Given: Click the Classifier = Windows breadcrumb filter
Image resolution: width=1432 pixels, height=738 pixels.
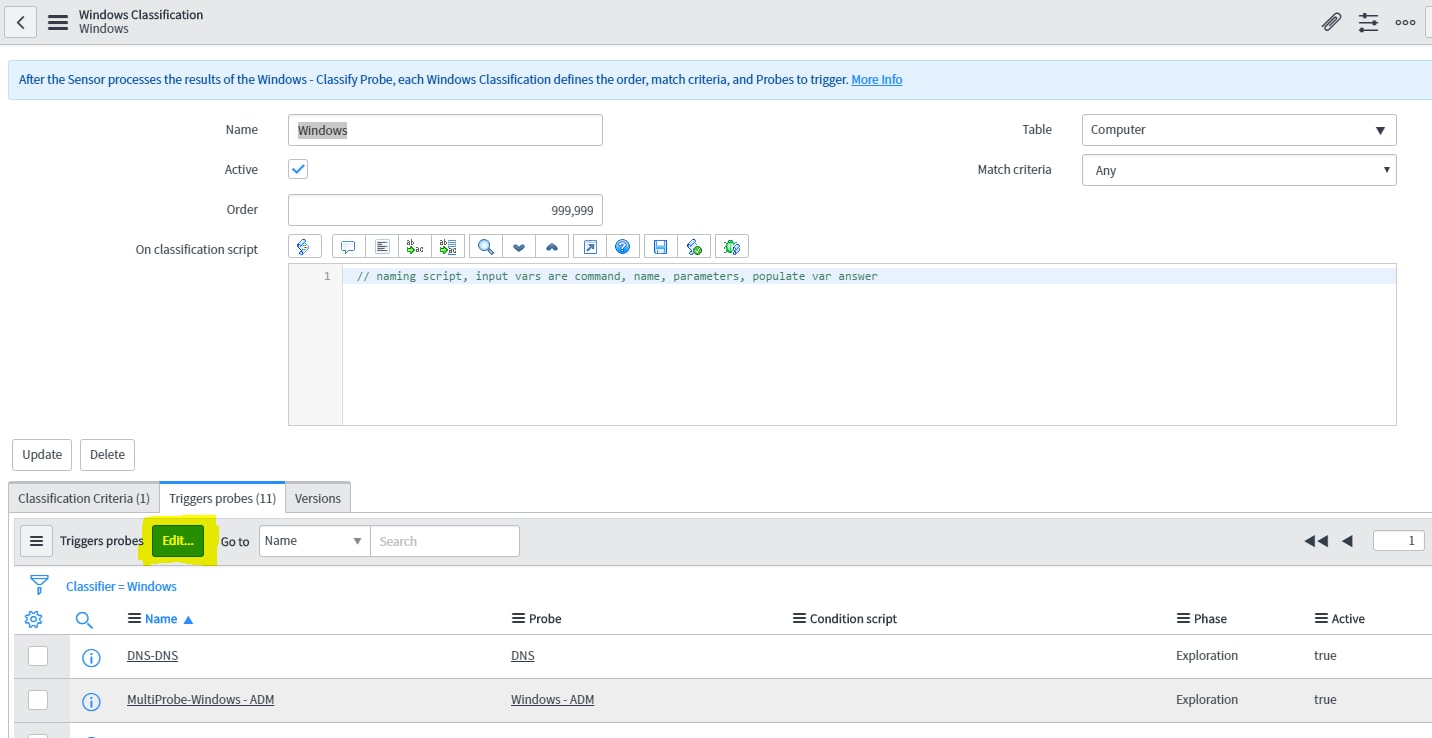Looking at the screenshot, I should 121,587.
